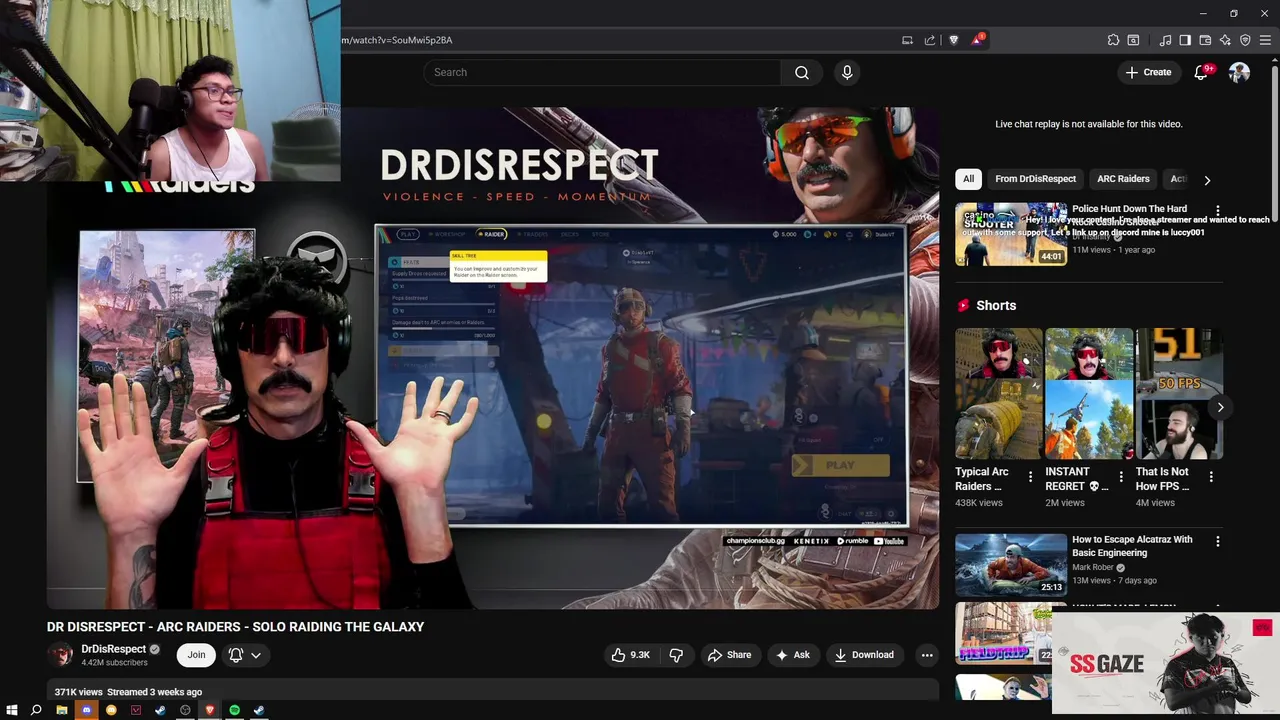Click the live chat replay unavailable message
The image size is (1280, 720).
click(x=1089, y=124)
